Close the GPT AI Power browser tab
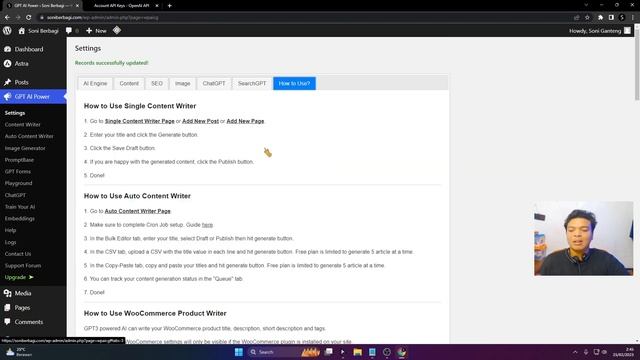 click(77, 6)
